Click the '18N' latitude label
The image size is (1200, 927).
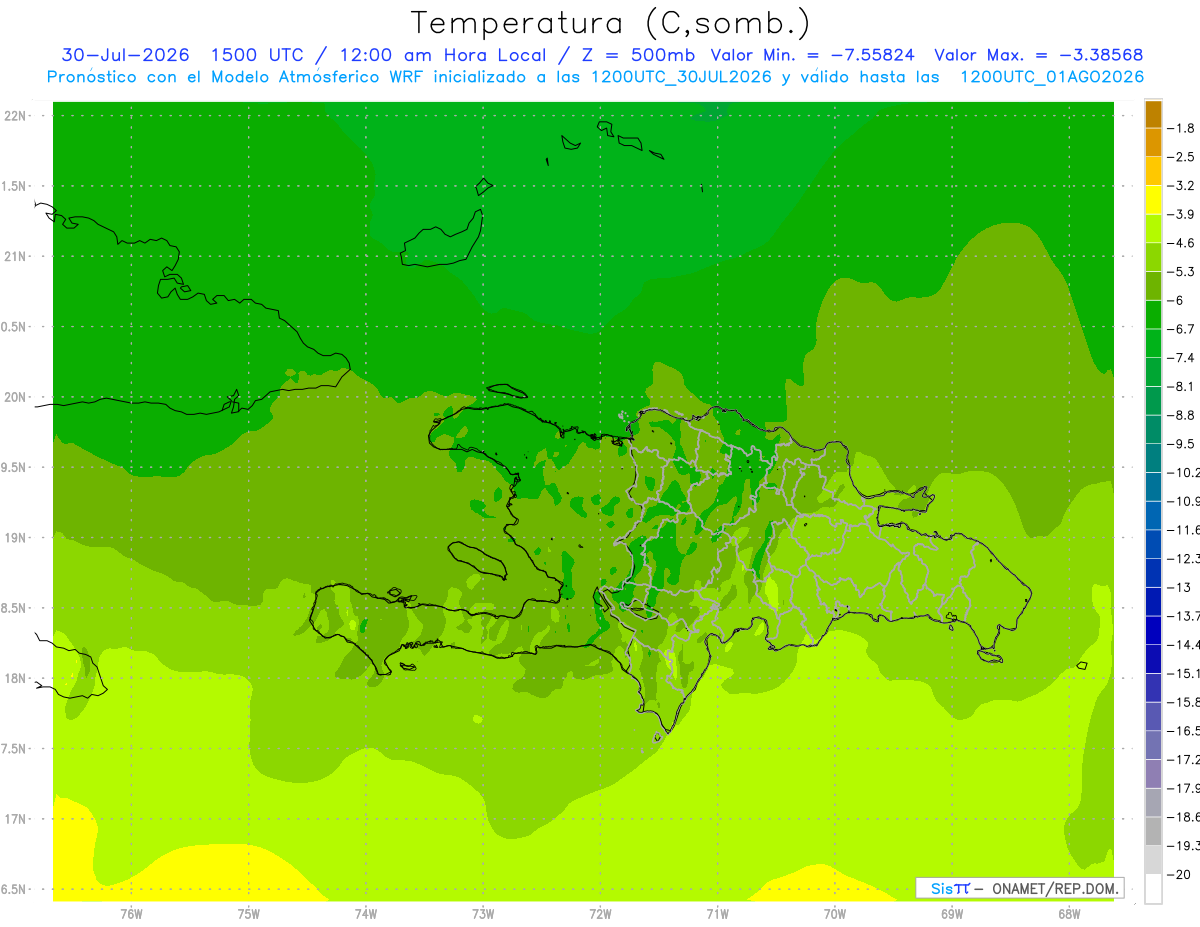(x=14, y=678)
